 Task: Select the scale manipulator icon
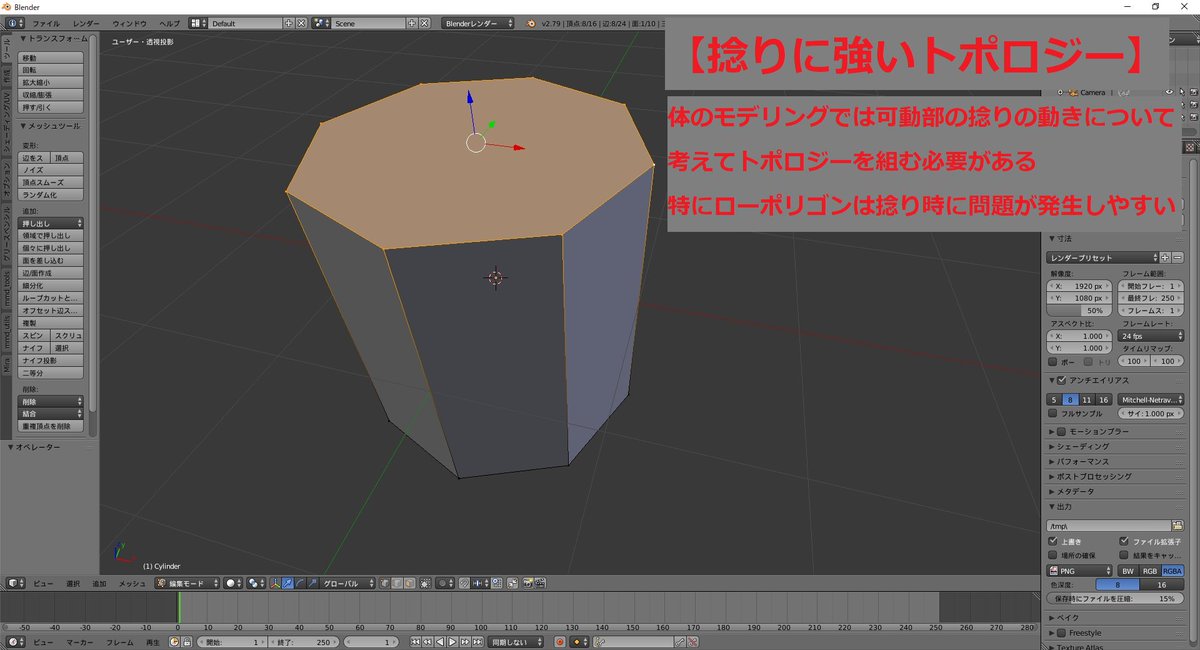(312, 583)
